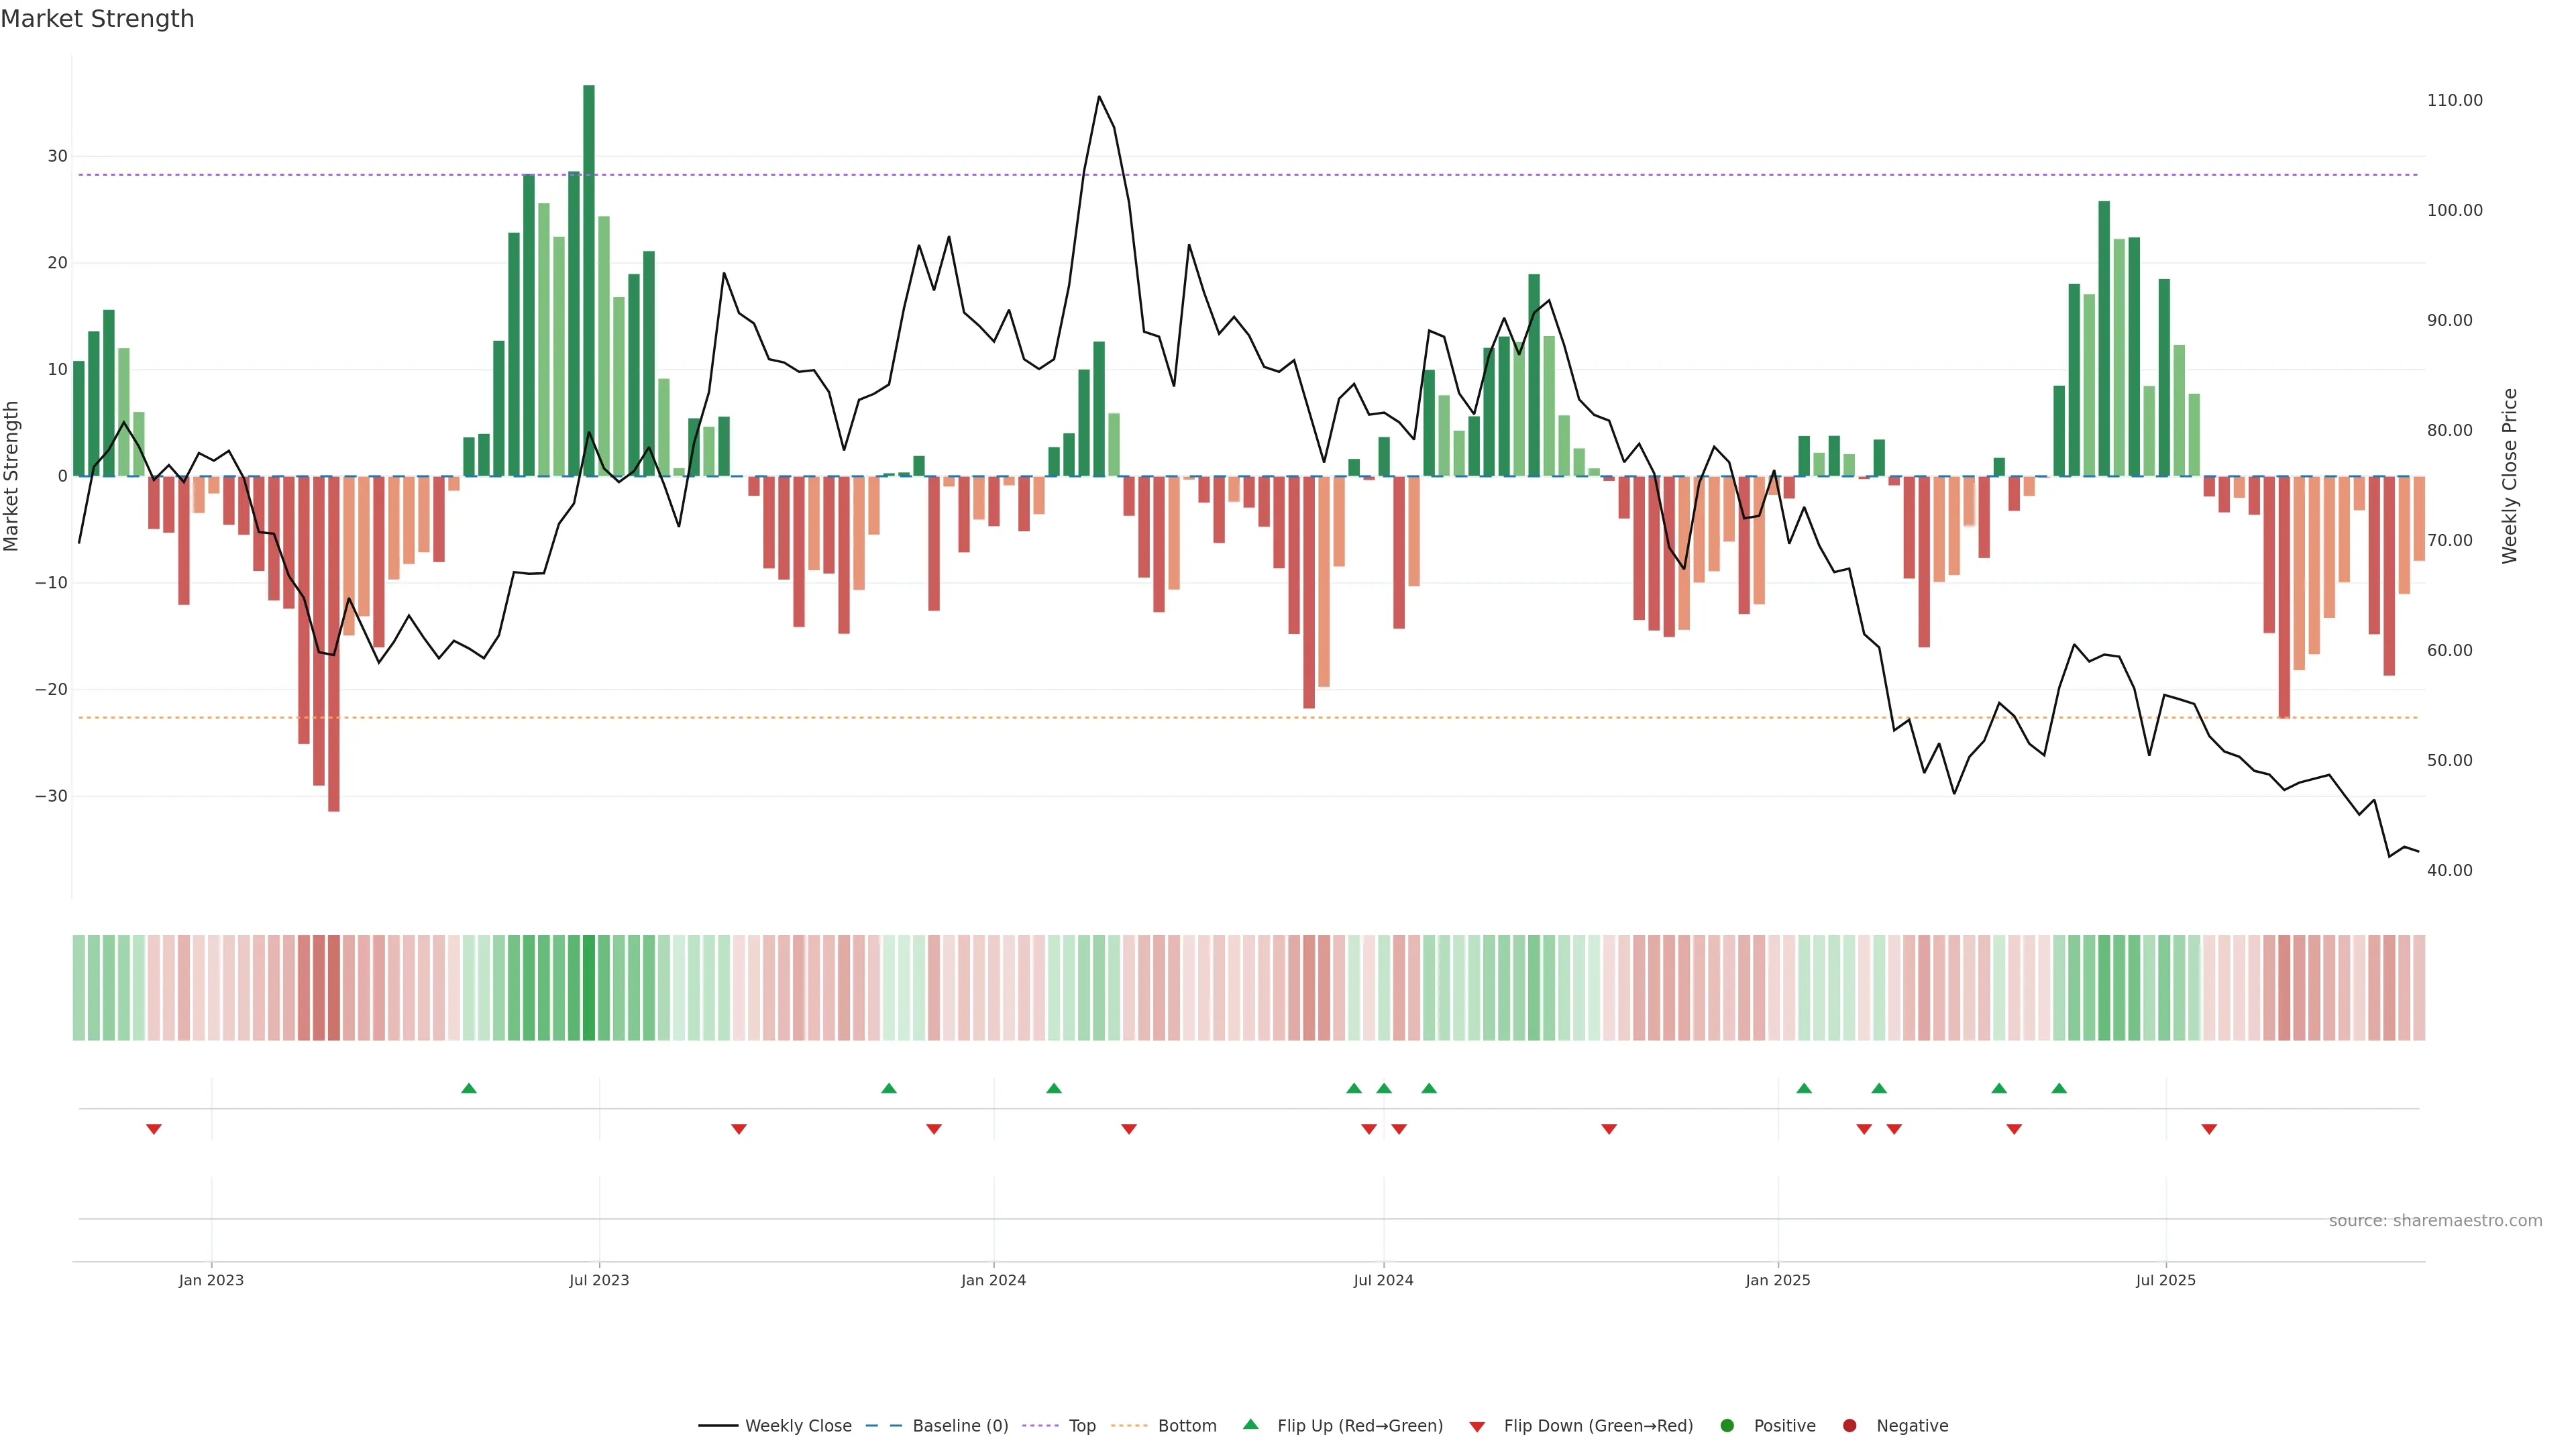Click the darkest green heatmap cell near Jul 2023

coord(589,987)
